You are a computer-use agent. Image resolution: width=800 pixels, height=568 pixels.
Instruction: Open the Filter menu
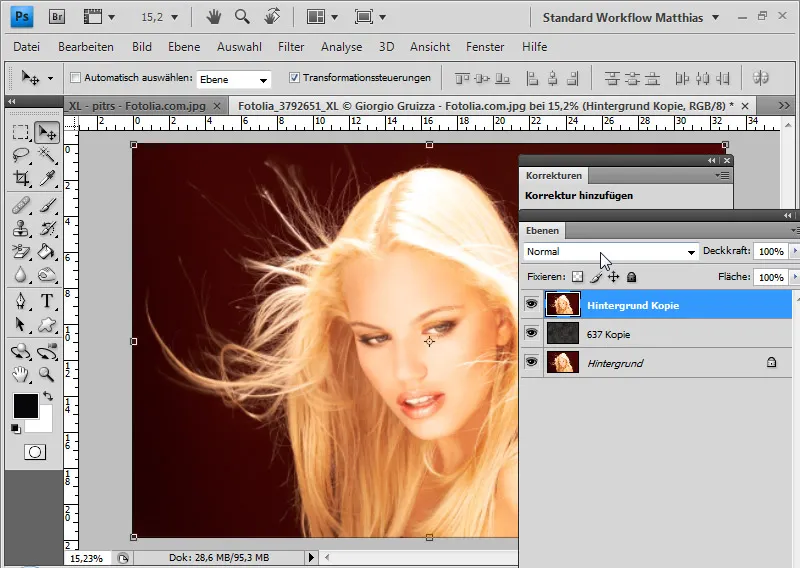(291, 47)
